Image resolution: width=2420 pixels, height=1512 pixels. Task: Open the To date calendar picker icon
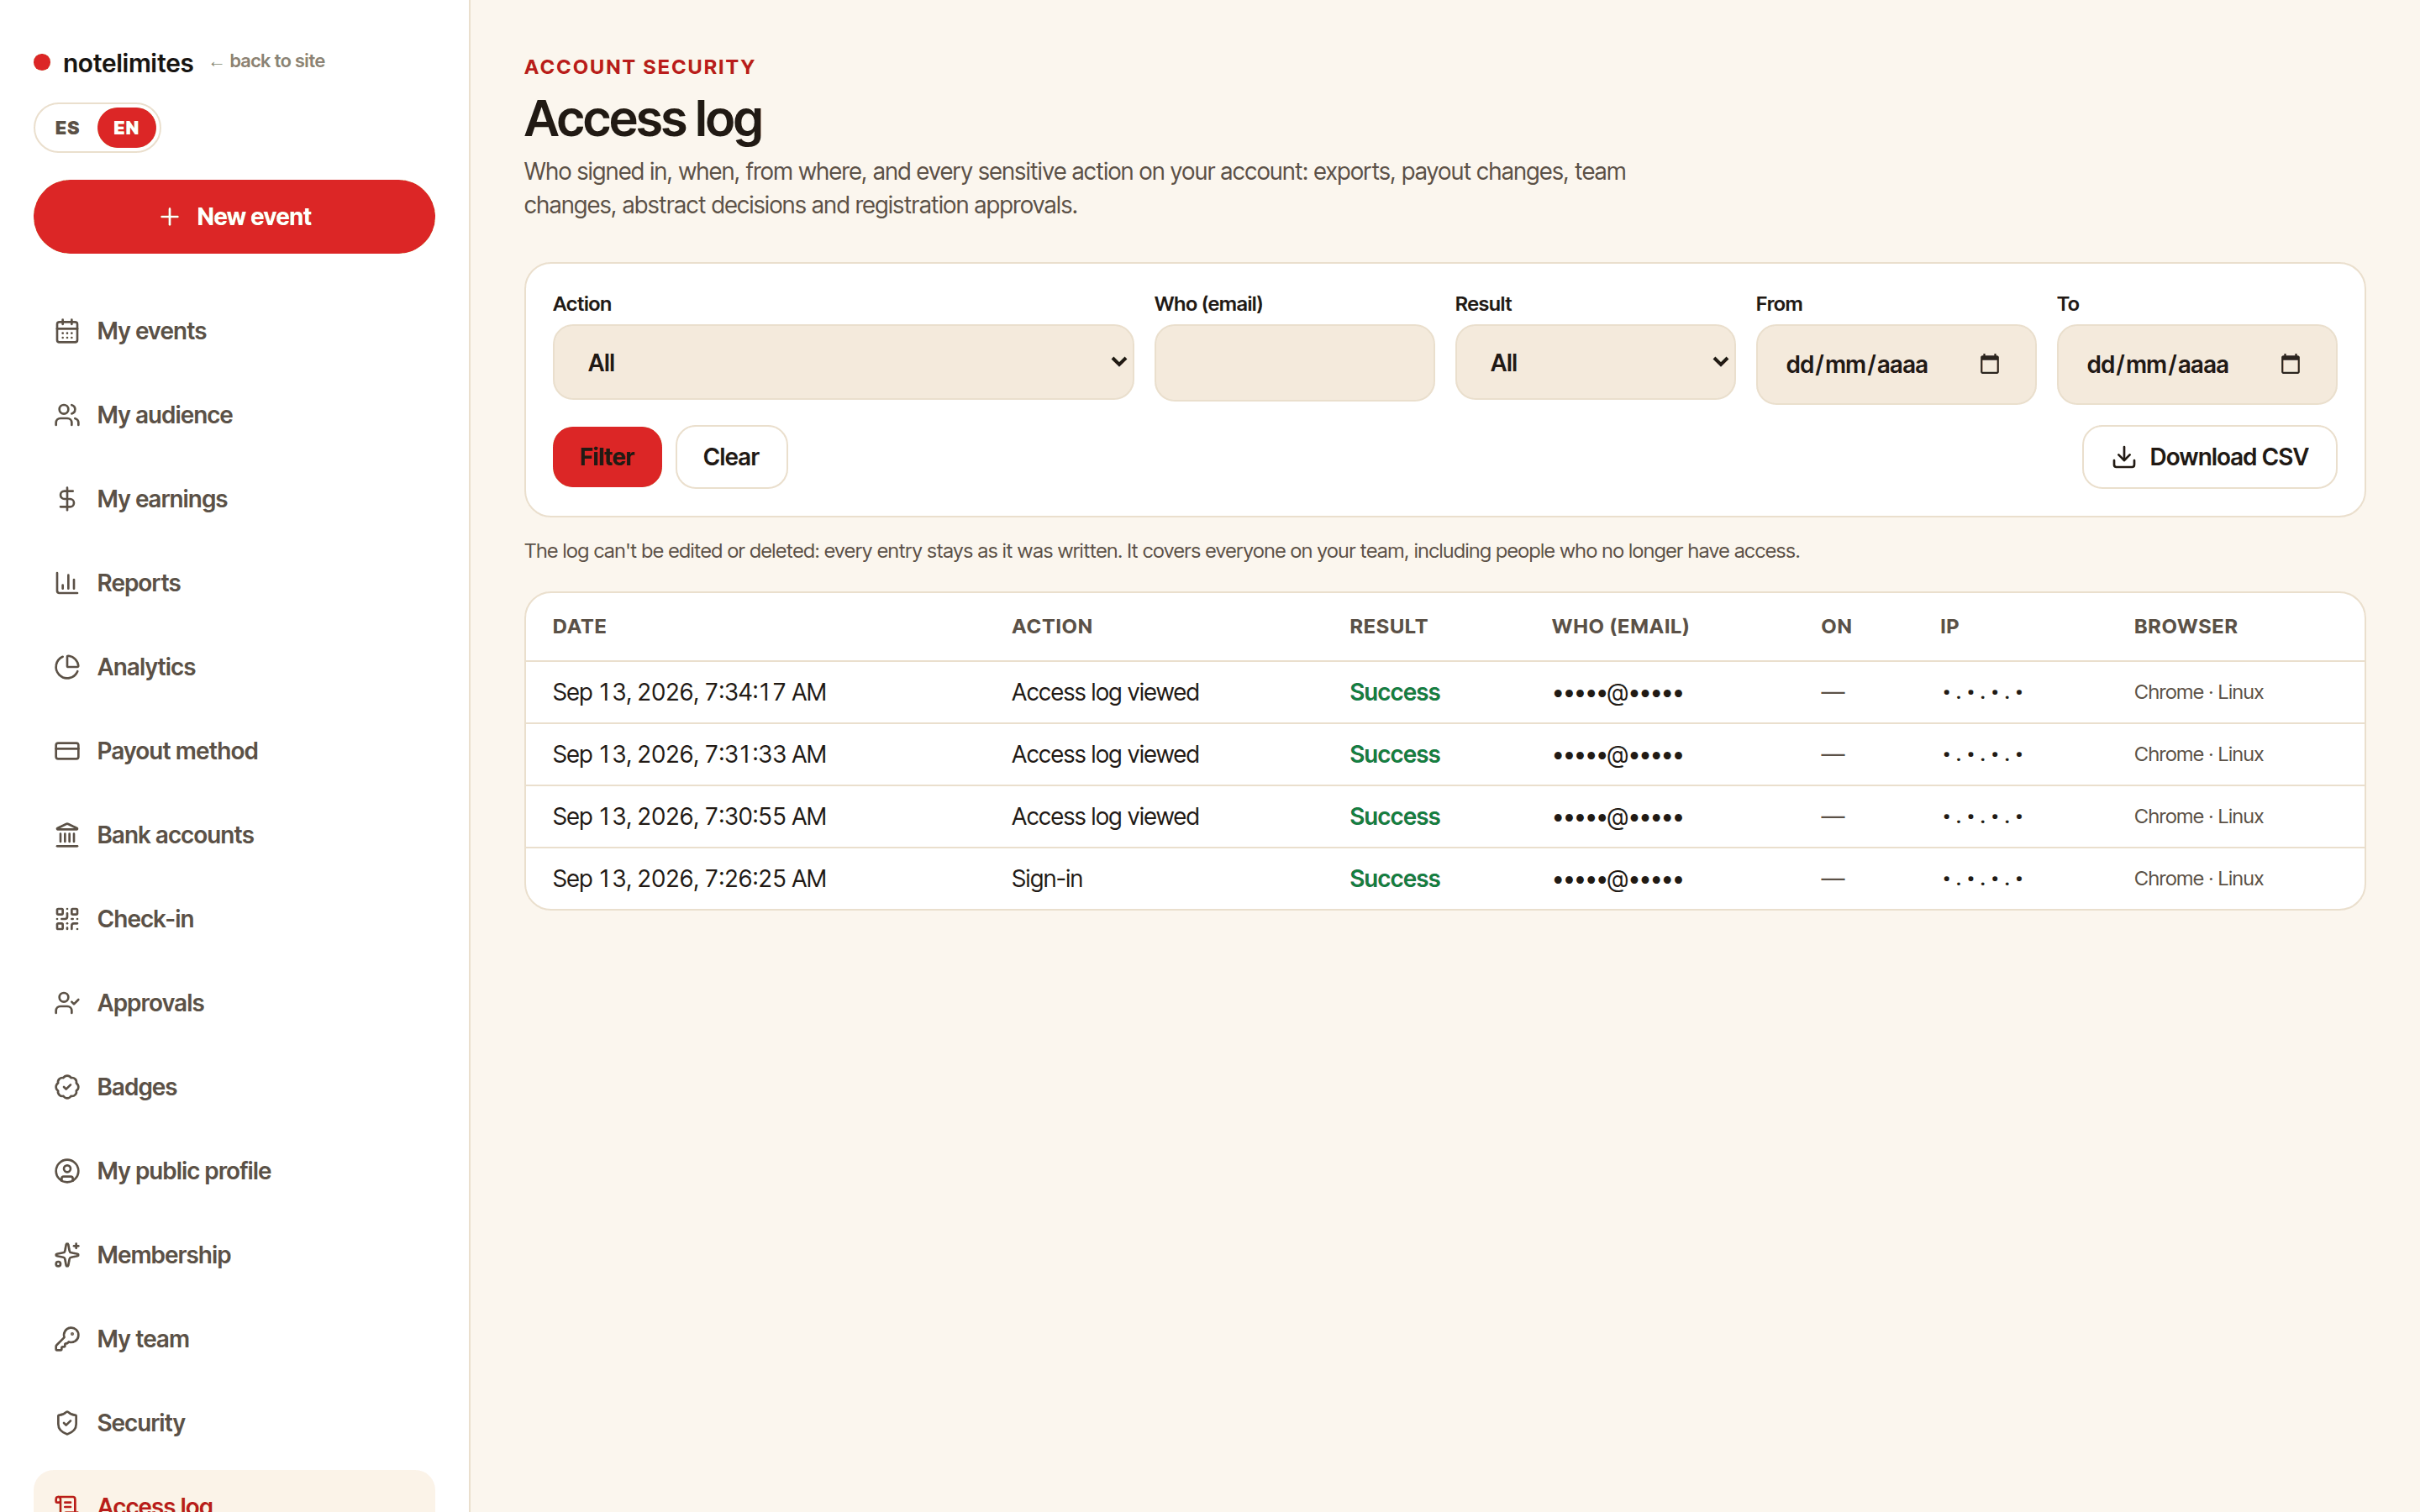[2290, 364]
